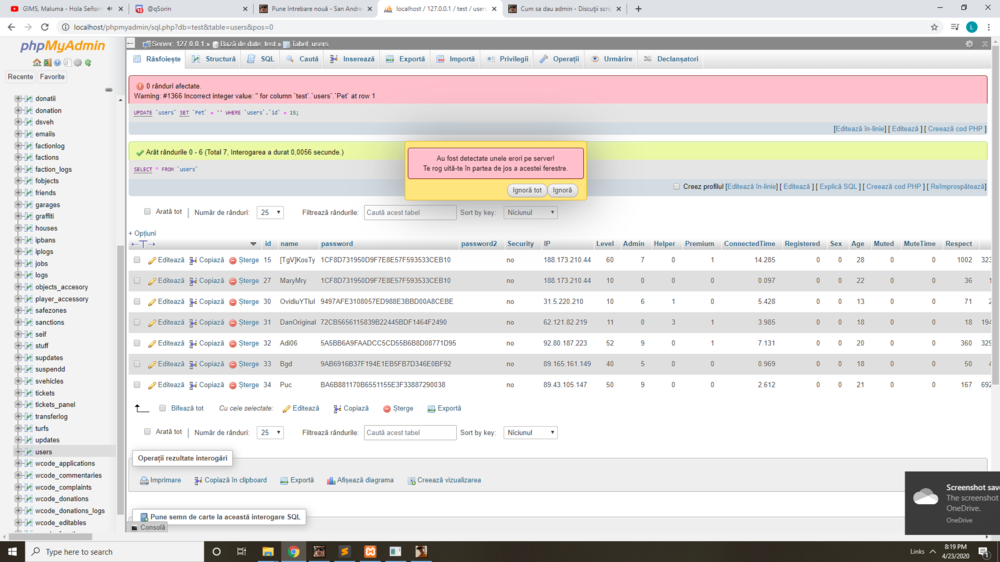Tick the Bifează tot checkbox
This screenshot has height=562, width=1000.
(x=163, y=408)
